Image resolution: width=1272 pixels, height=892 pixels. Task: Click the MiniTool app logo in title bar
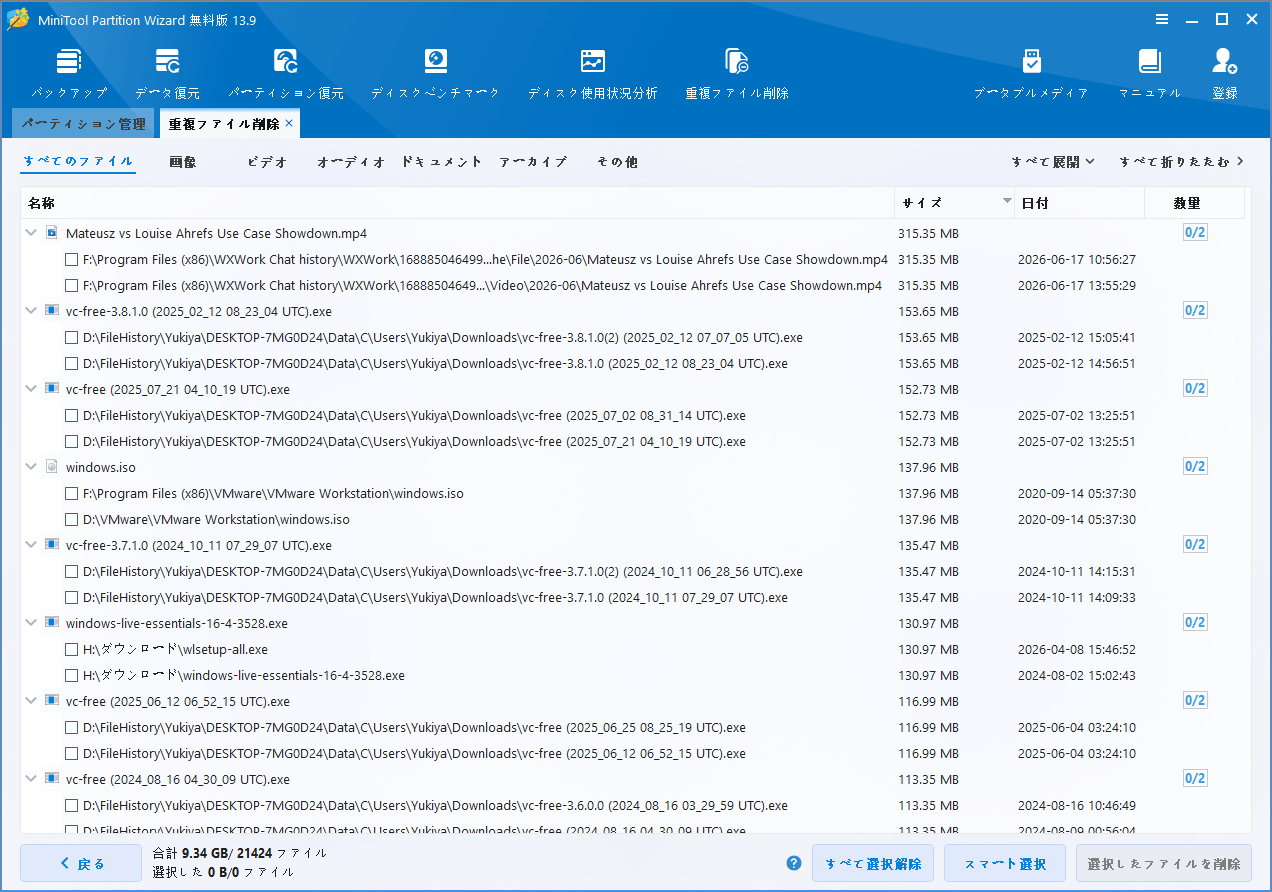coord(18,19)
